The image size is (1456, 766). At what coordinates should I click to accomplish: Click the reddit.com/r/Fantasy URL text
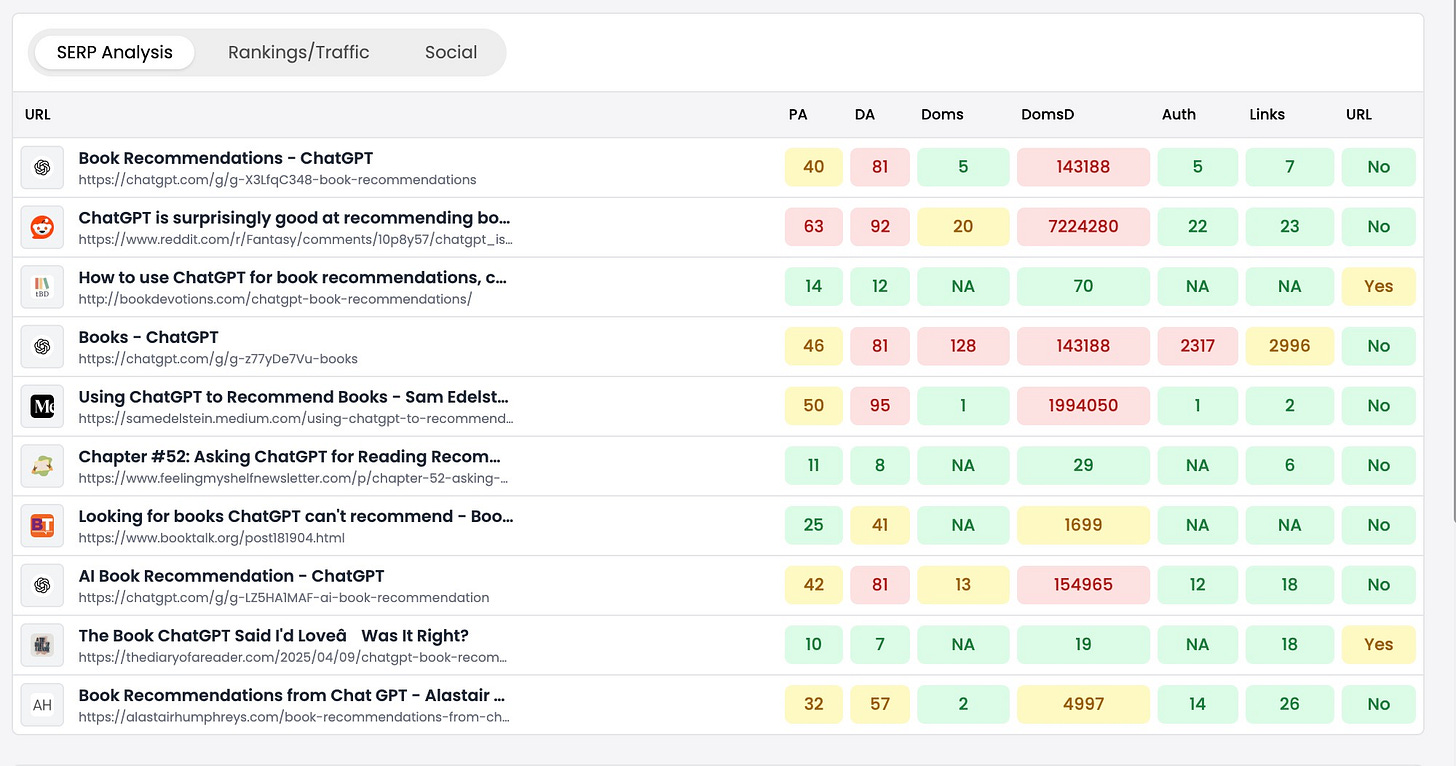point(296,240)
